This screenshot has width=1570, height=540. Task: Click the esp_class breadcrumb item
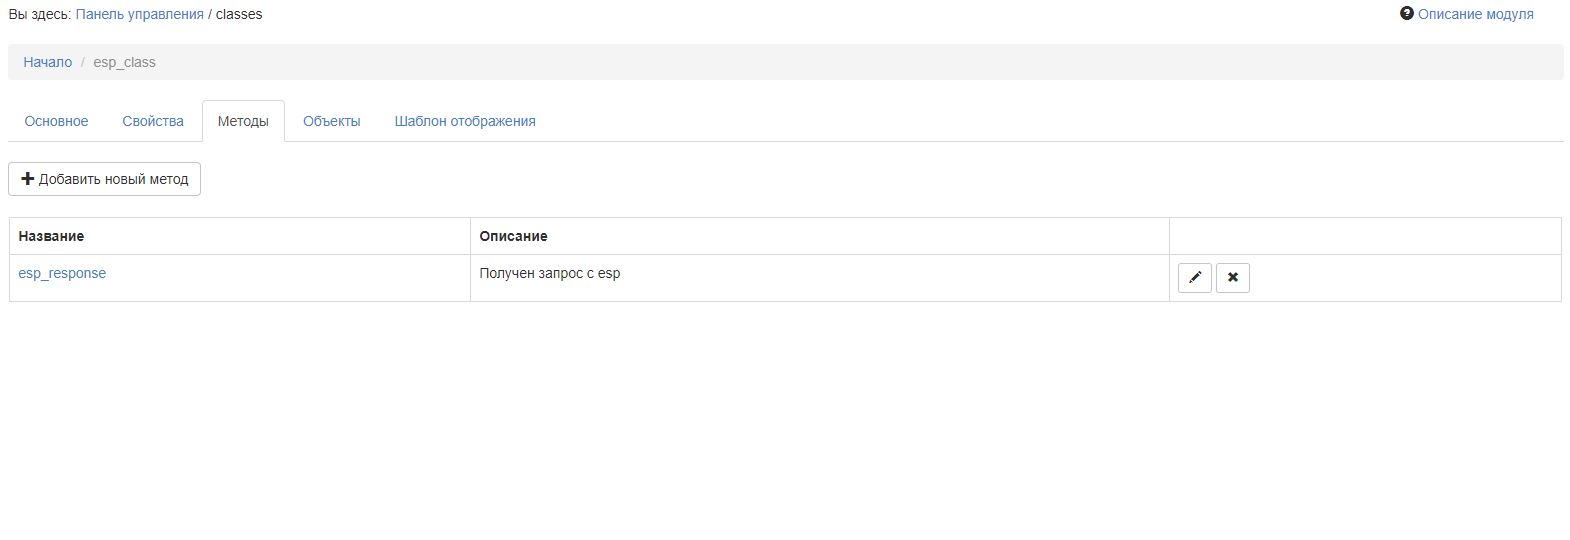click(124, 62)
